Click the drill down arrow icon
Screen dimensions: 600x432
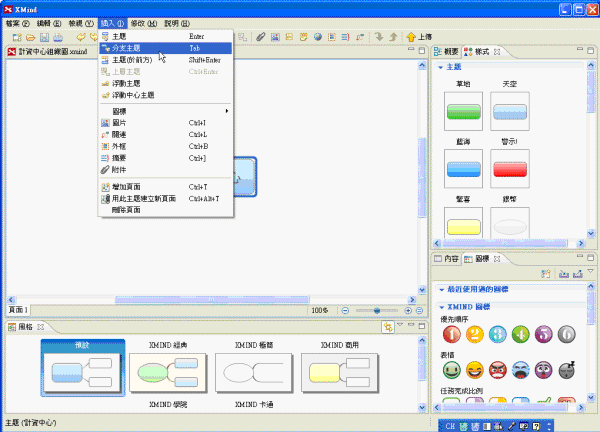pyautogui.click(x=379, y=37)
